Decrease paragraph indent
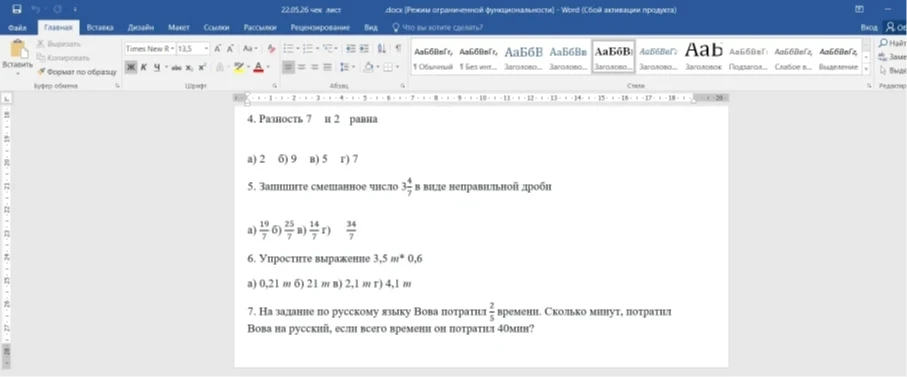Viewport: 907px width, 377px height. 351,49
